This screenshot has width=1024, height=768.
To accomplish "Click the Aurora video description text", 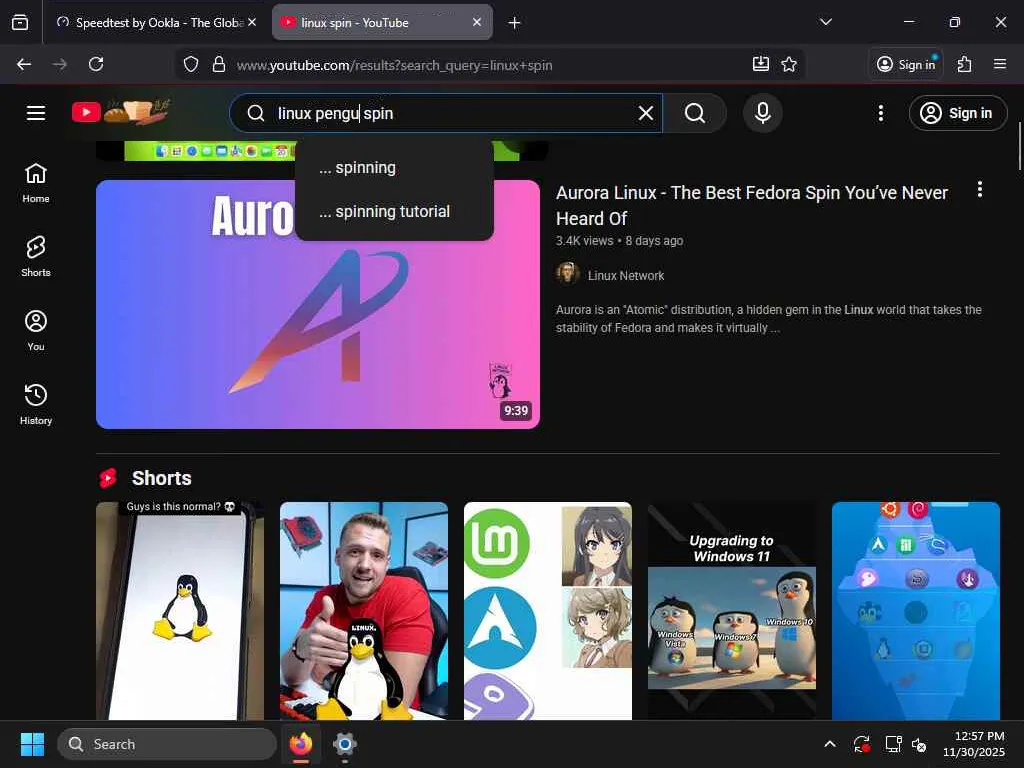I will pyautogui.click(x=769, y=319).
